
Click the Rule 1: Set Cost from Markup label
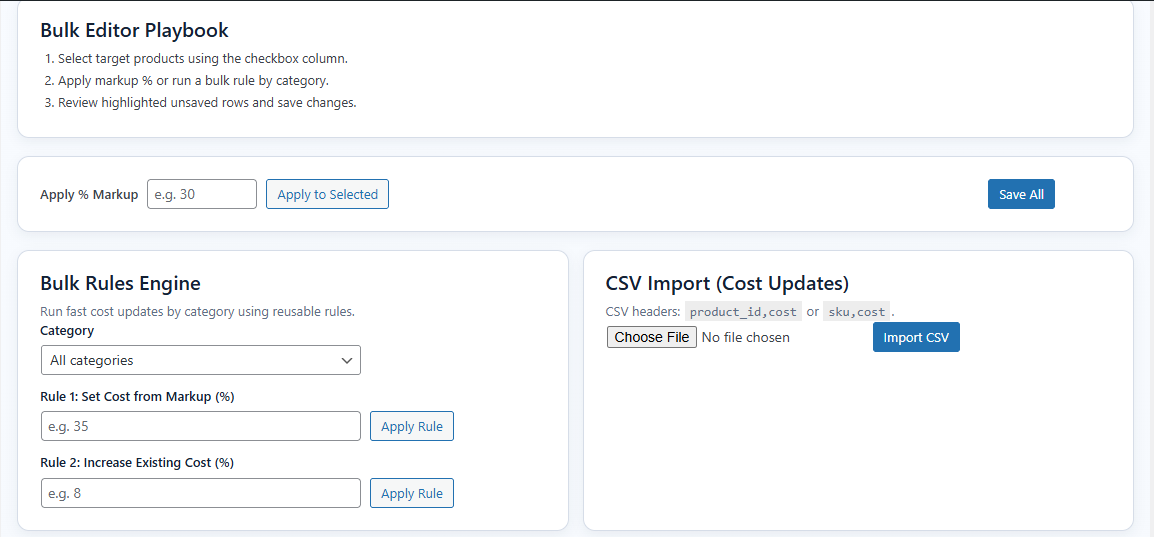(x=137, y=396)
